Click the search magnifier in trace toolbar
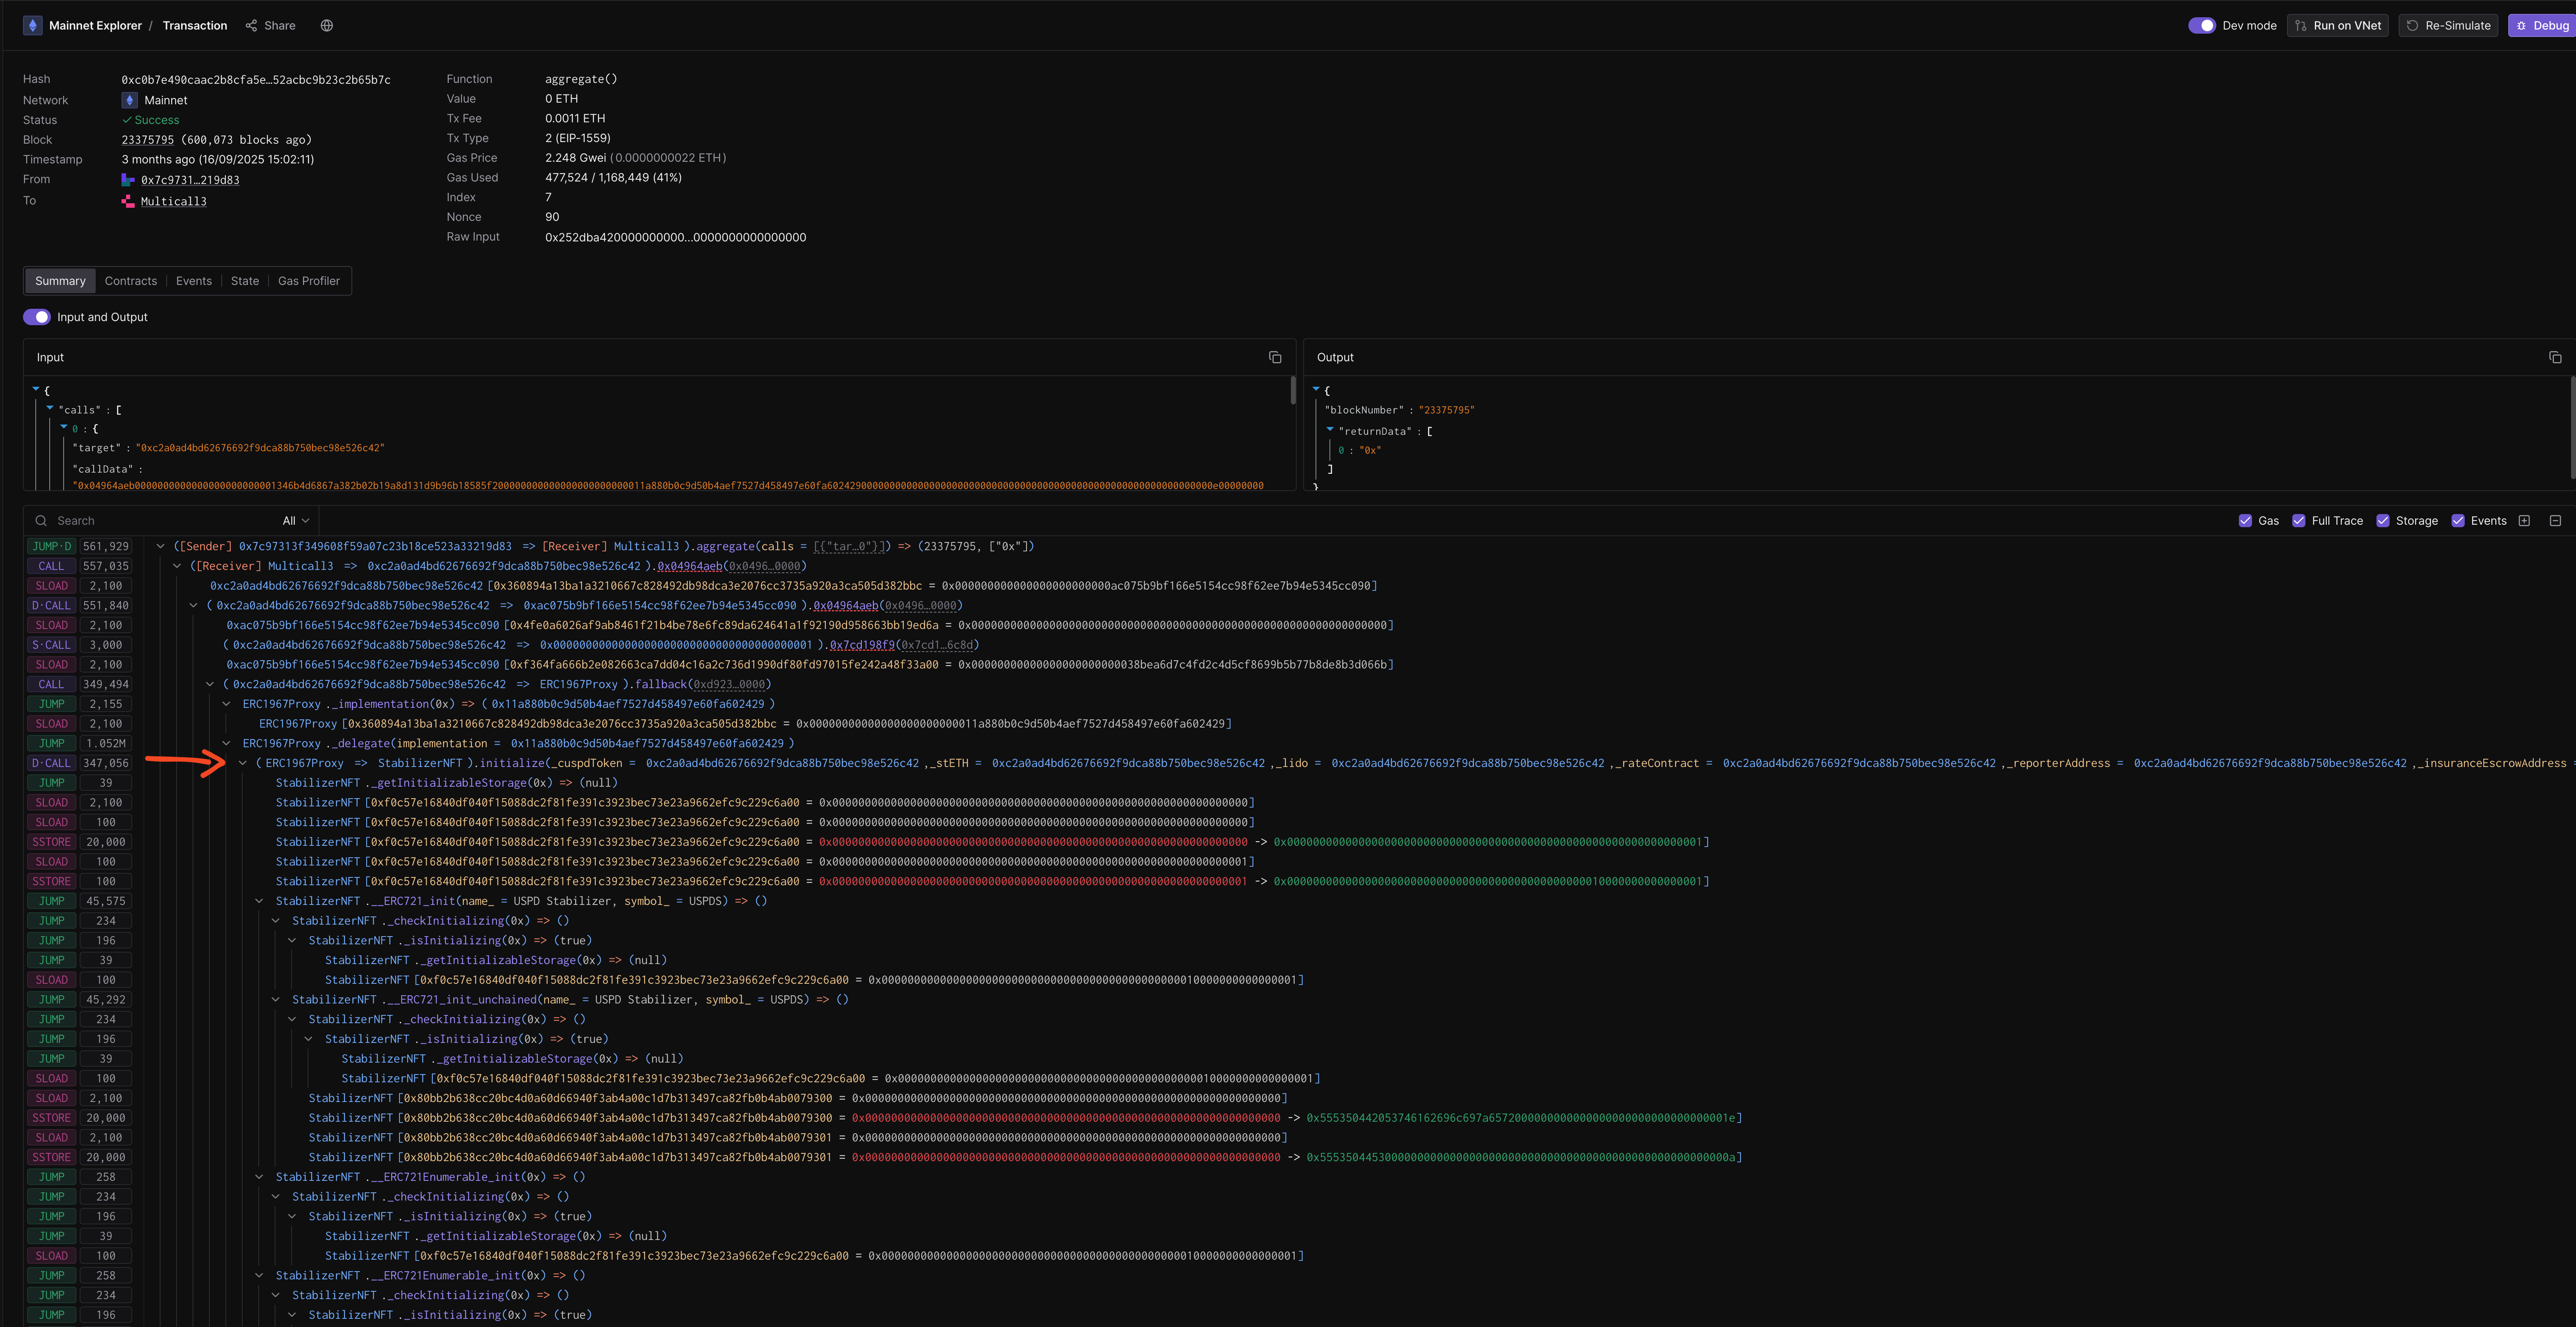 pyautogui.click(x=41, y=520)
